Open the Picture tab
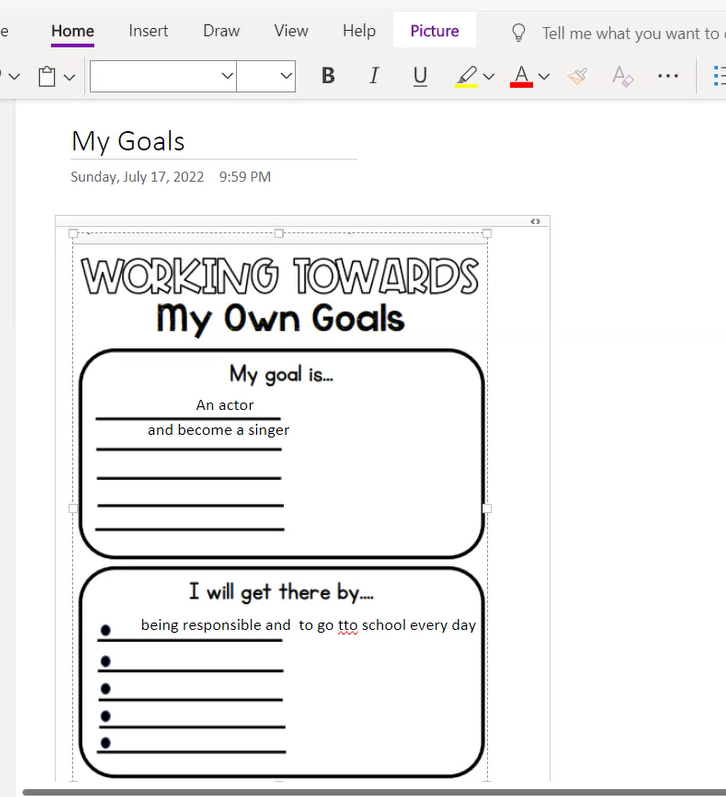 click(434, 31)
